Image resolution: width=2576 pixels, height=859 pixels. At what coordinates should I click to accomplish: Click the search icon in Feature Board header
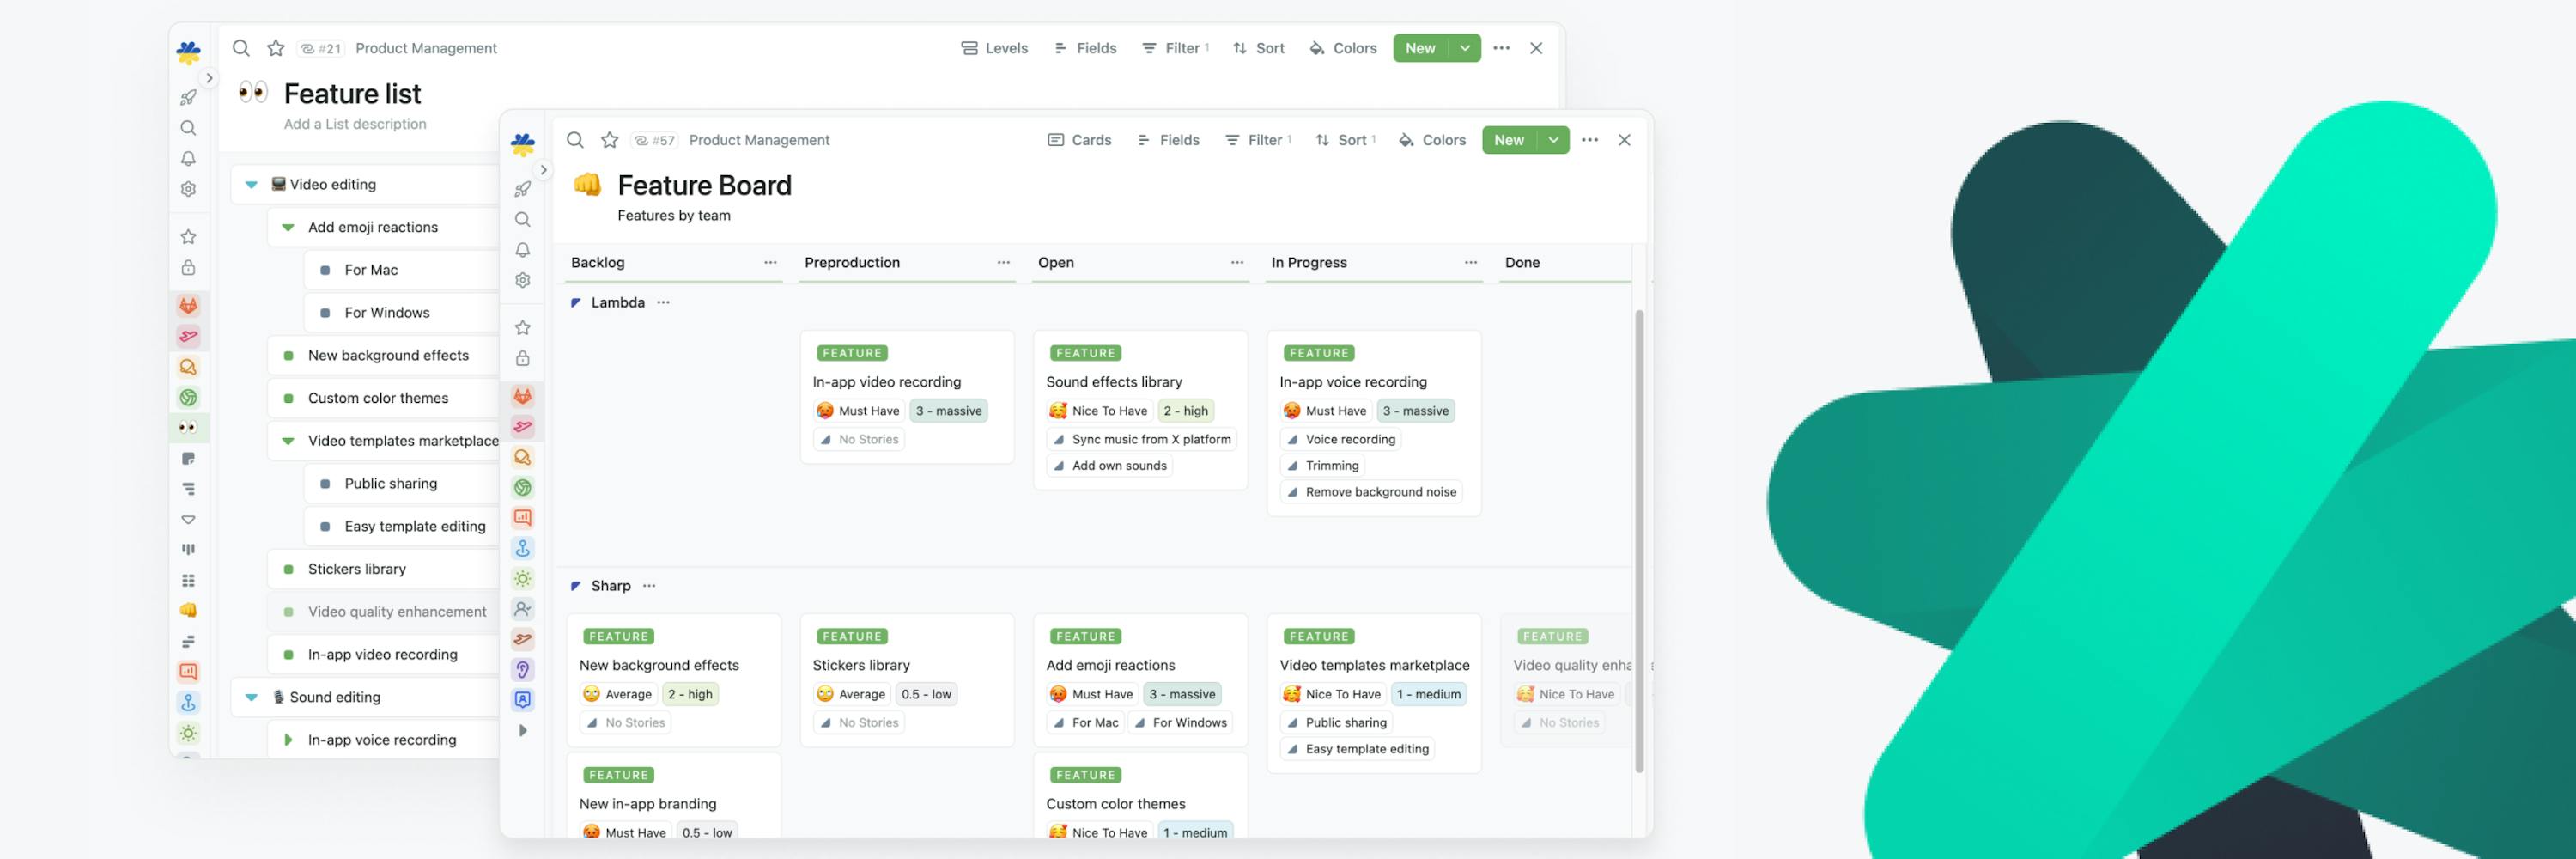click(575, 140)
